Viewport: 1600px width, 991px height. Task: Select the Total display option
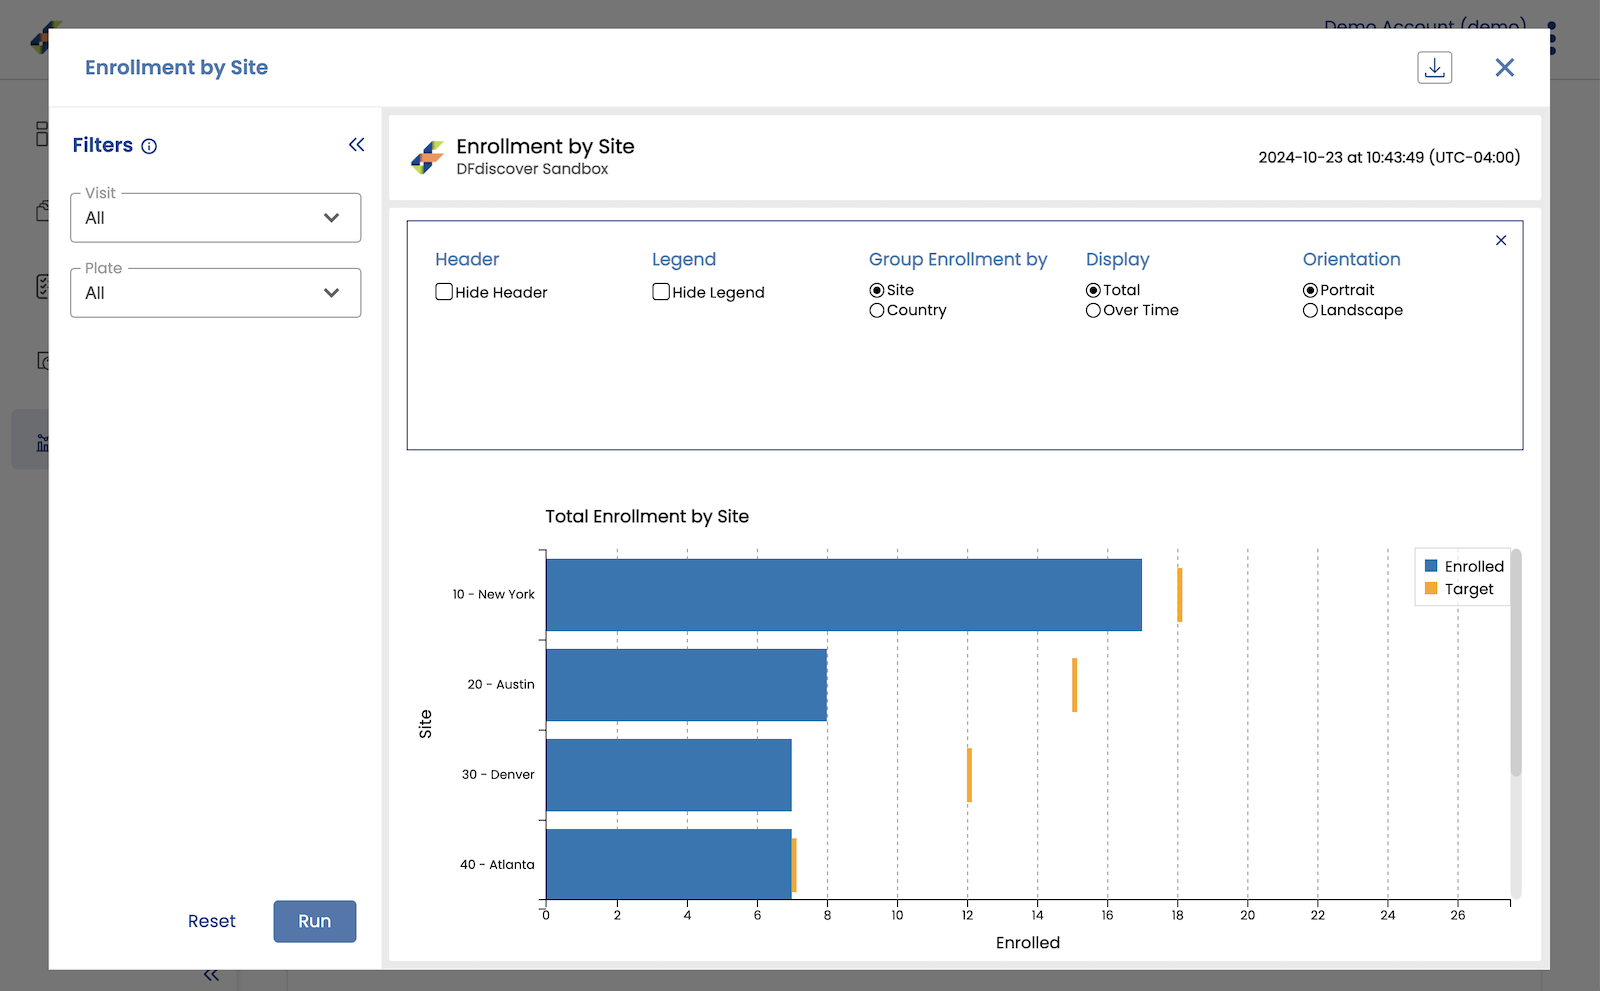pyautogui.click(x=1093, y=290)
